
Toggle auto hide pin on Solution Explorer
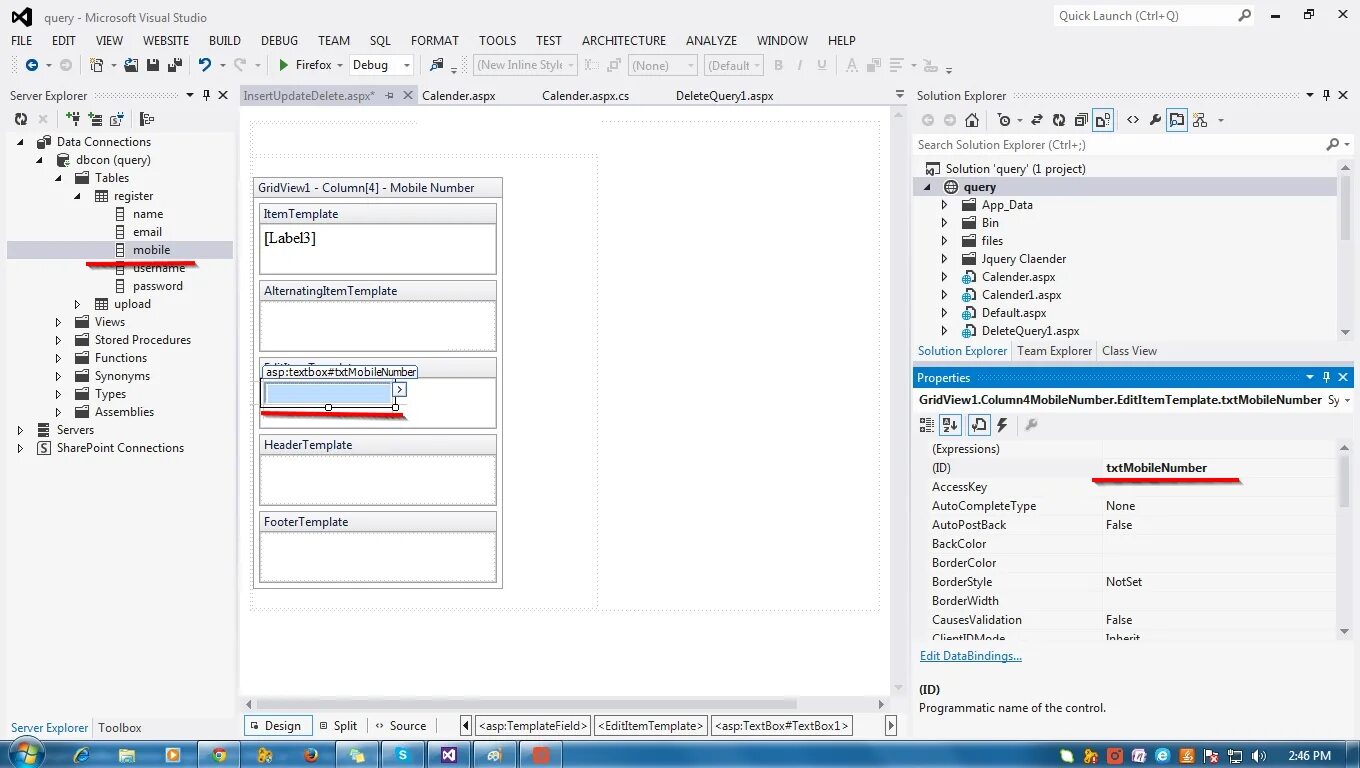[x=1327, y=95]
